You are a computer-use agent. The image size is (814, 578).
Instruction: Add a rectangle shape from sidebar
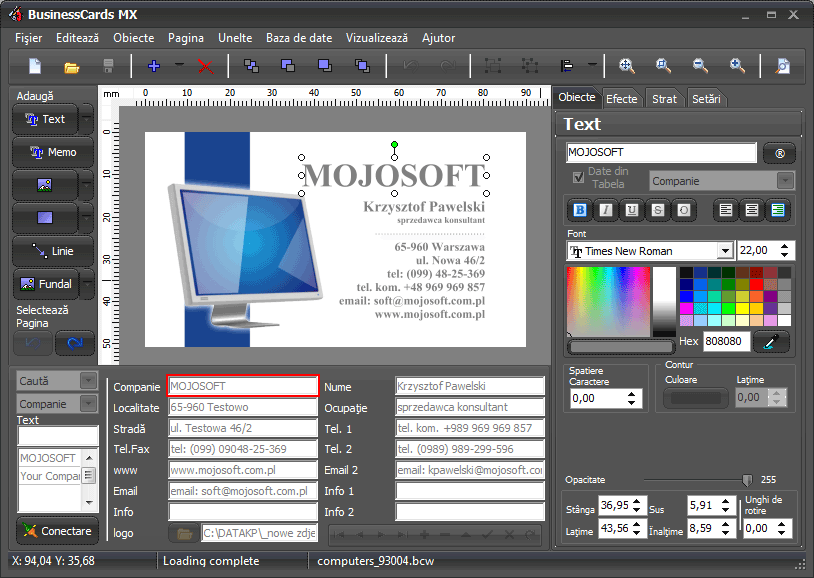(x=45, y=218)
